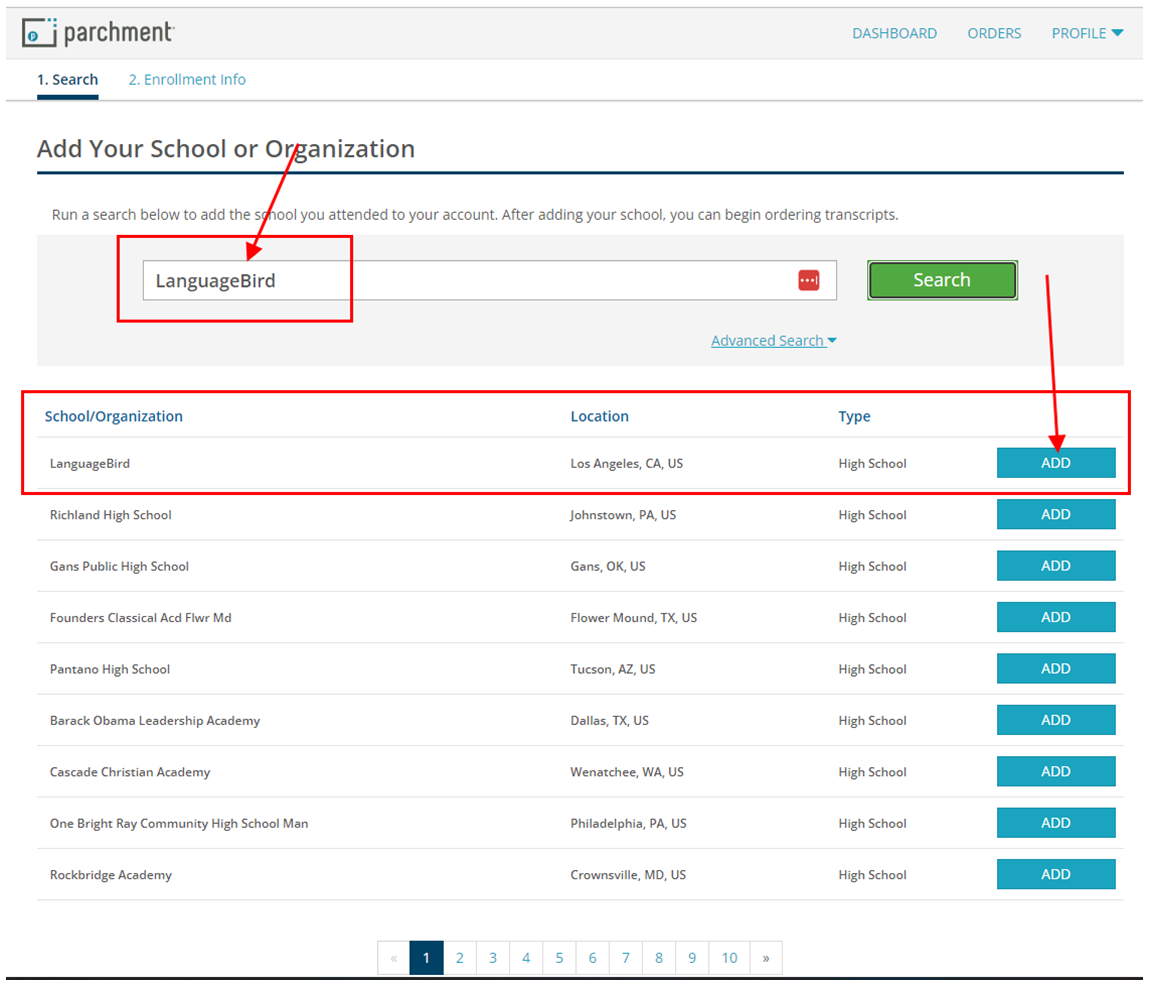Click Johnstown, PA, US location
Screen dimensions: 1159x996
pos(623,515)
